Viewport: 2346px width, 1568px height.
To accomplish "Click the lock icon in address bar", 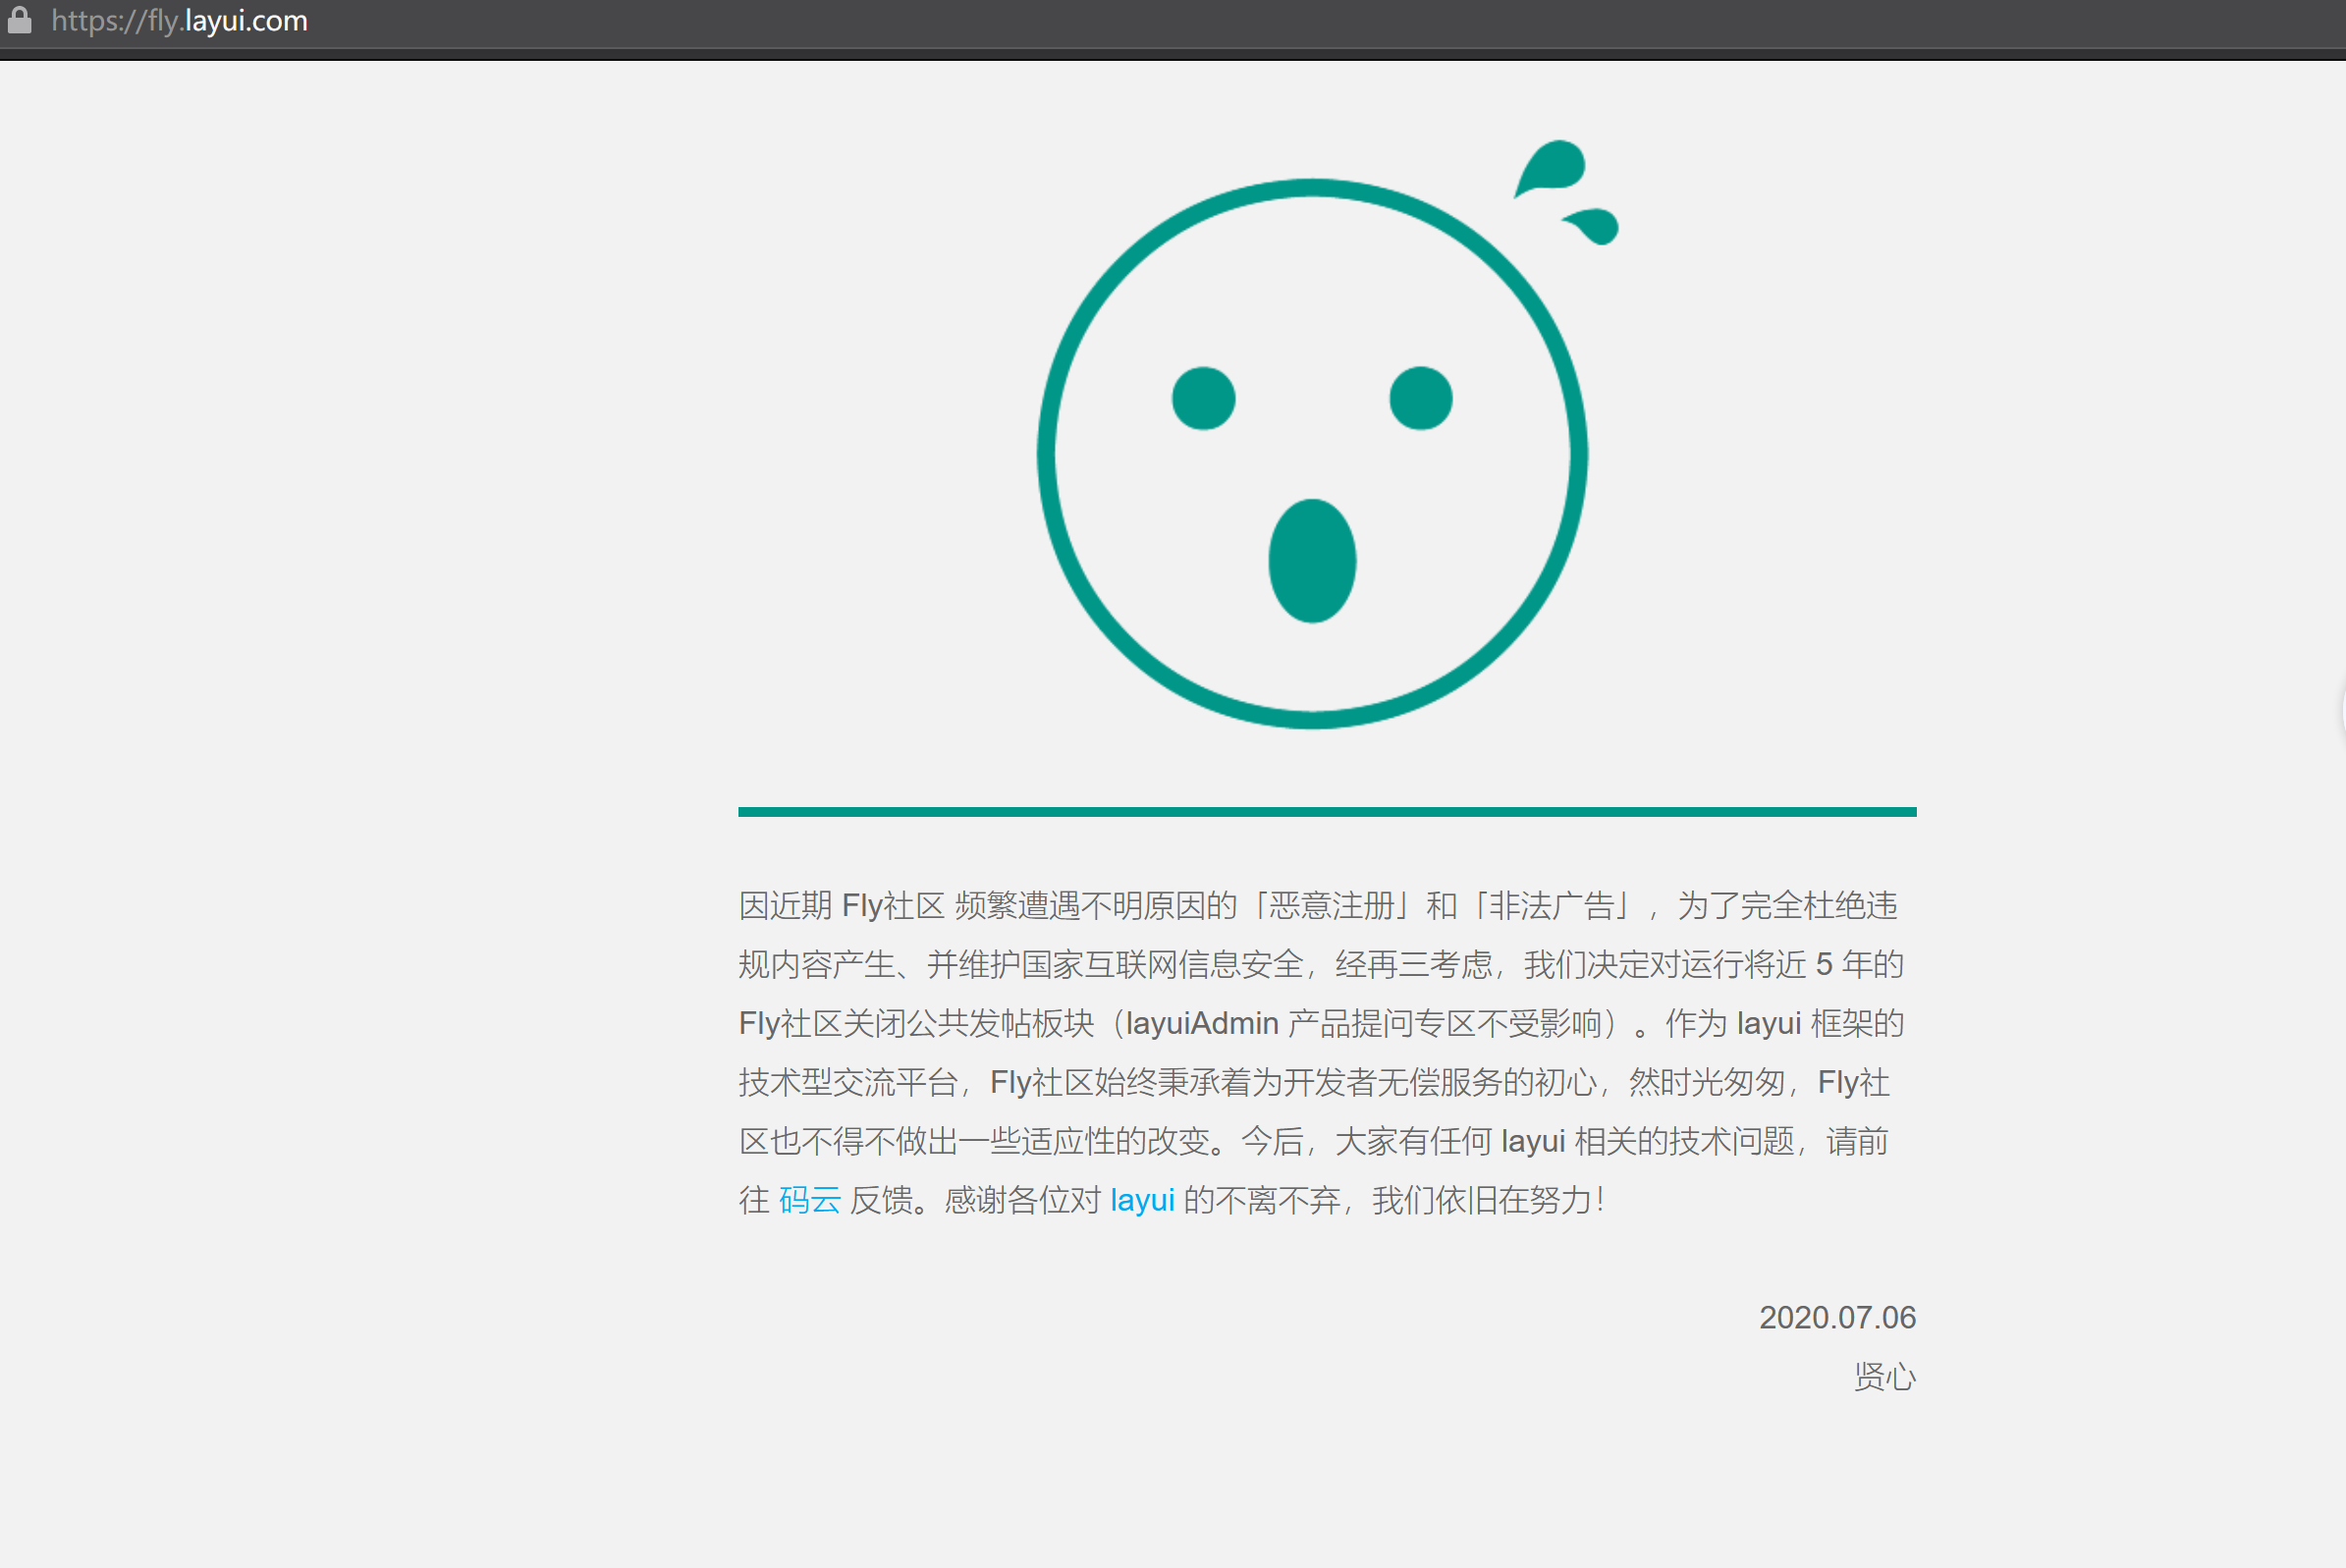I will (x=19, y=20).
